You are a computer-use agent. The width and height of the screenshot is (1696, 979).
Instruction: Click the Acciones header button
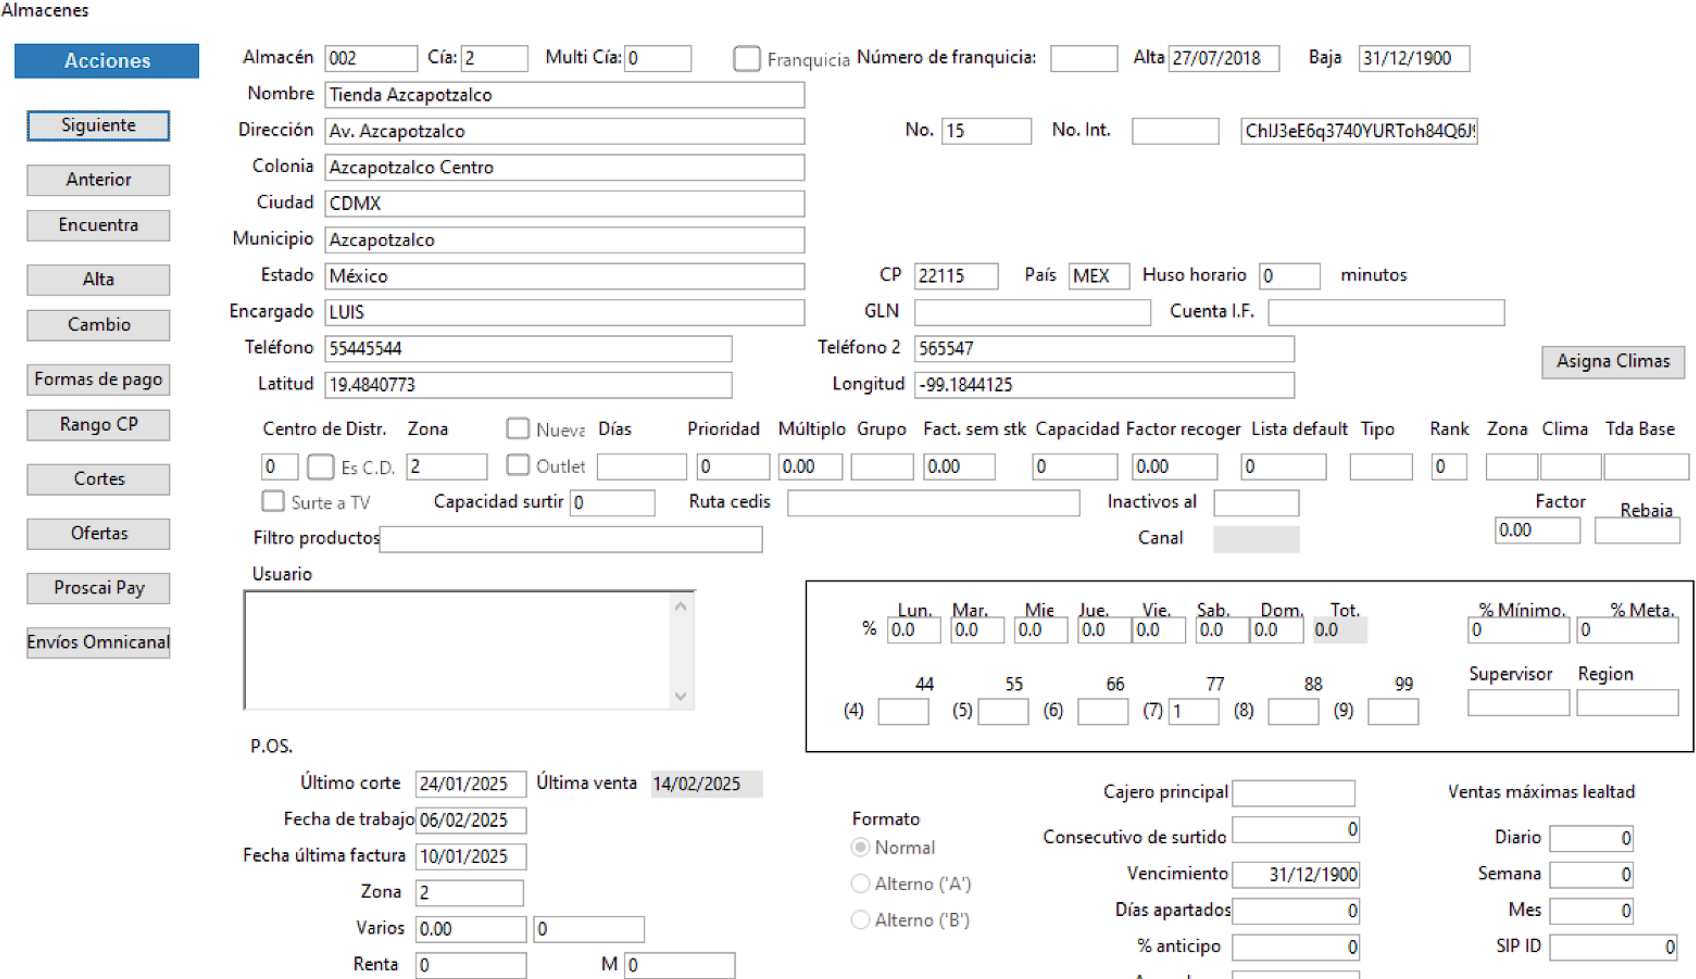click(x=107, y=61)
